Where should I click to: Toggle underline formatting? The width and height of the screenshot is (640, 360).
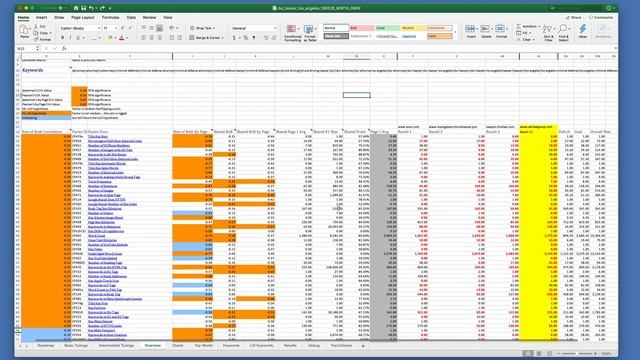pos(78,38)
